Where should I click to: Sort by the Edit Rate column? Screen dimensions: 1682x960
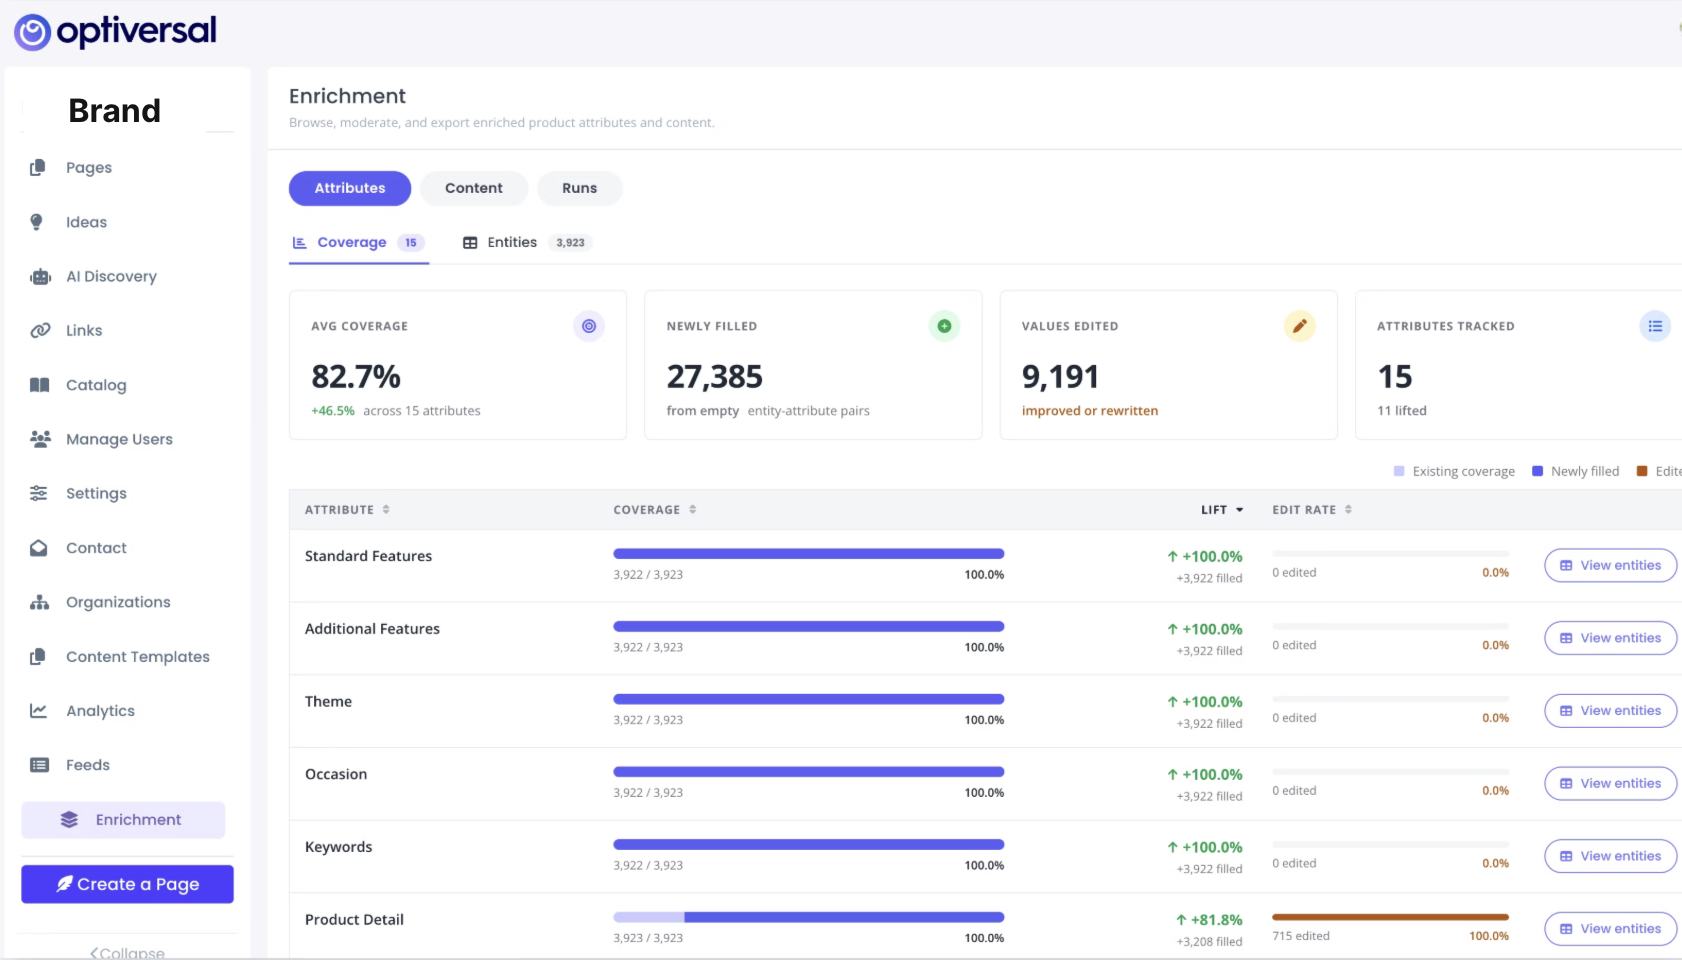(1312, 510)
